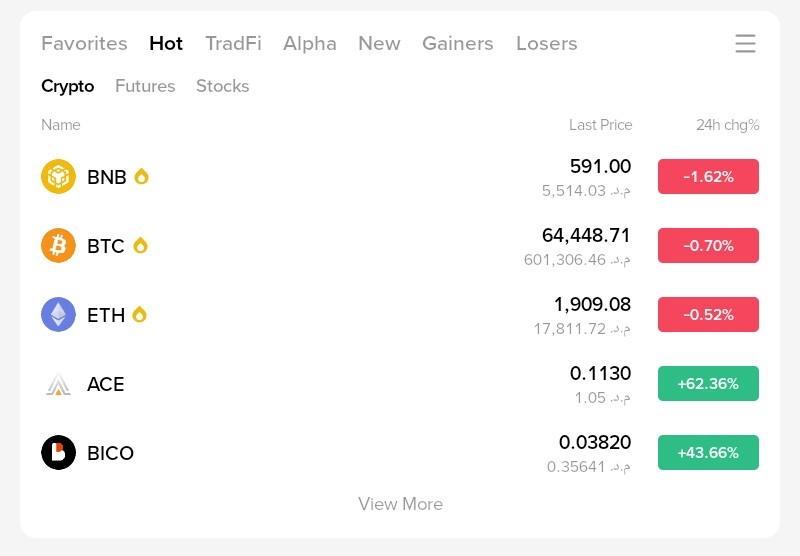Viewport: 800px width, 556px height.
Task: Click the Ethereum diamond logo icon
Action: (58, 314)
